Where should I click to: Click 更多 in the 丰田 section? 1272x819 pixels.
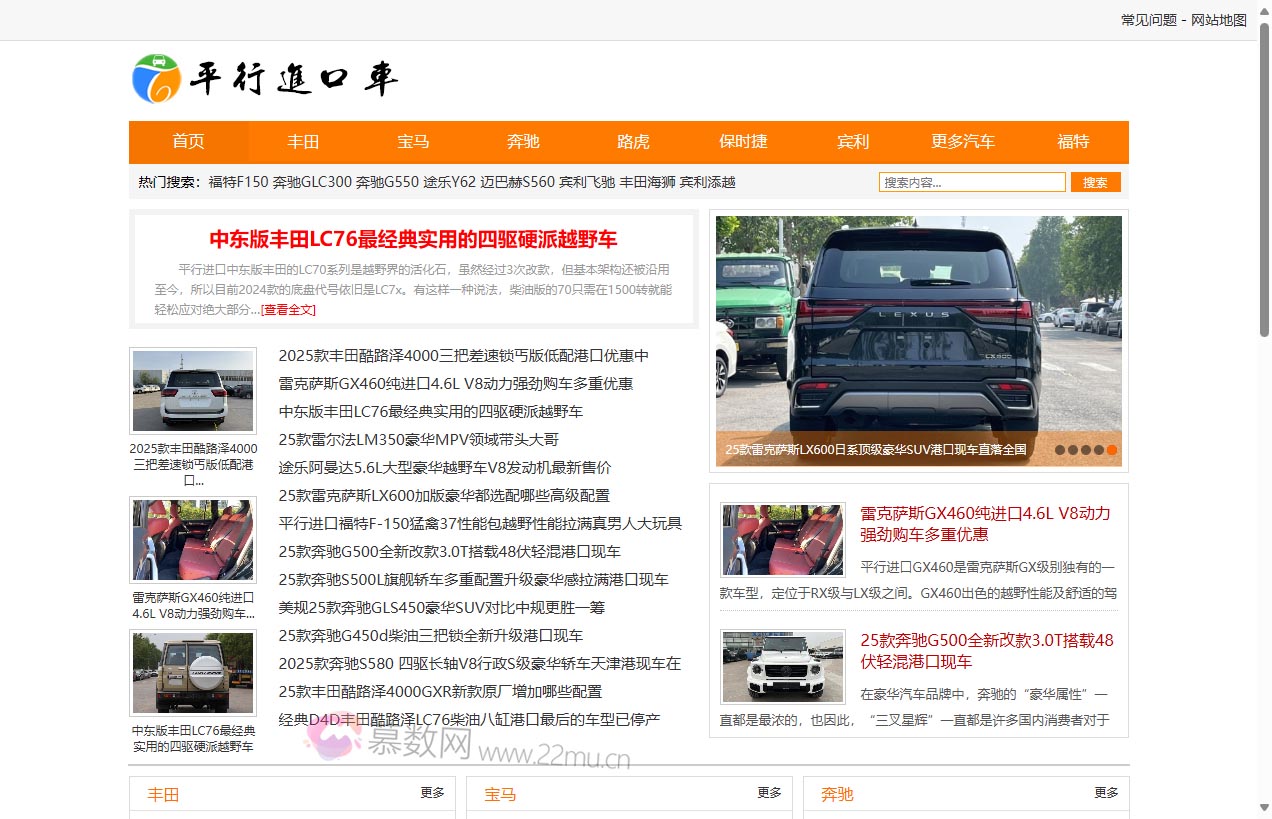click(x=431, y=793)
